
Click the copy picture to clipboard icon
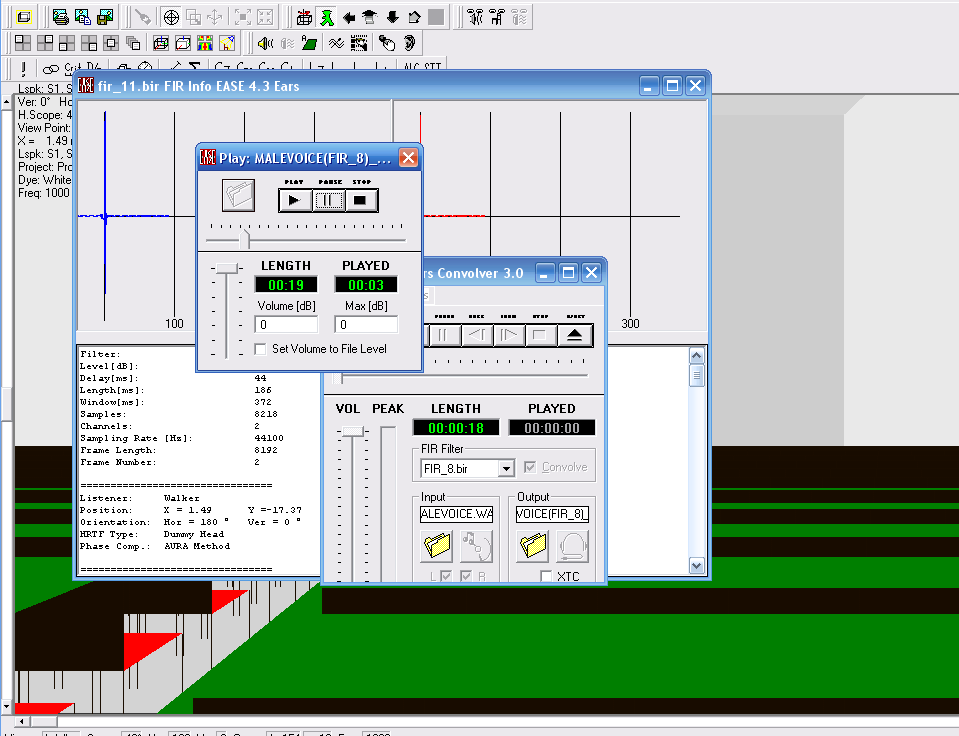[x=83, y=17]
